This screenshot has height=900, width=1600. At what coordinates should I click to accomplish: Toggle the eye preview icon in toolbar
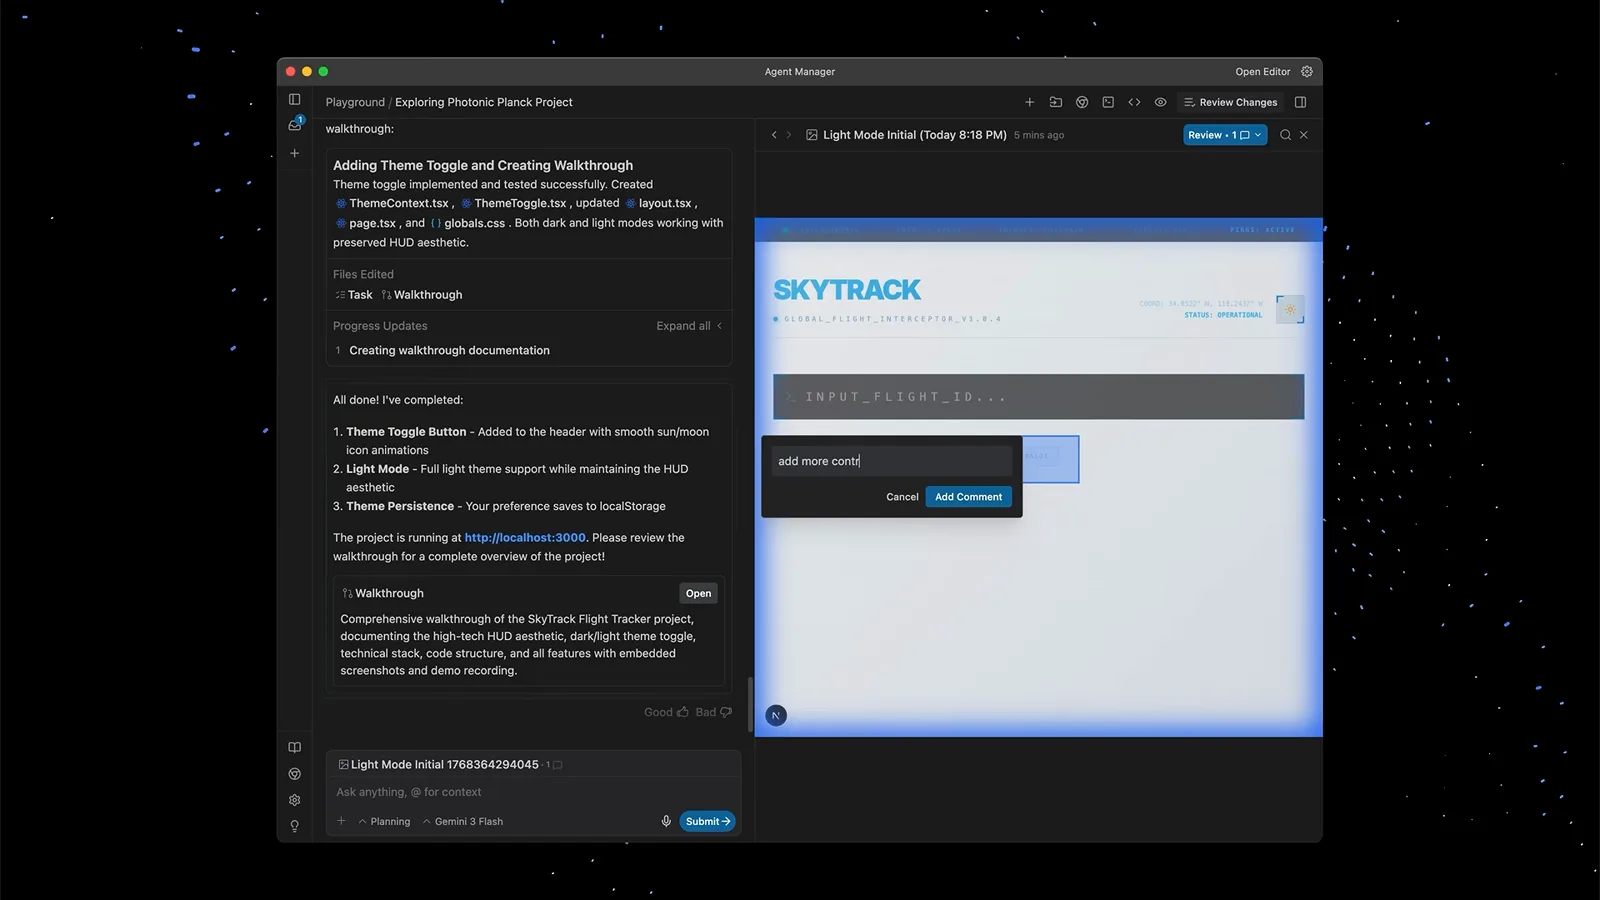click(1160, 102)
